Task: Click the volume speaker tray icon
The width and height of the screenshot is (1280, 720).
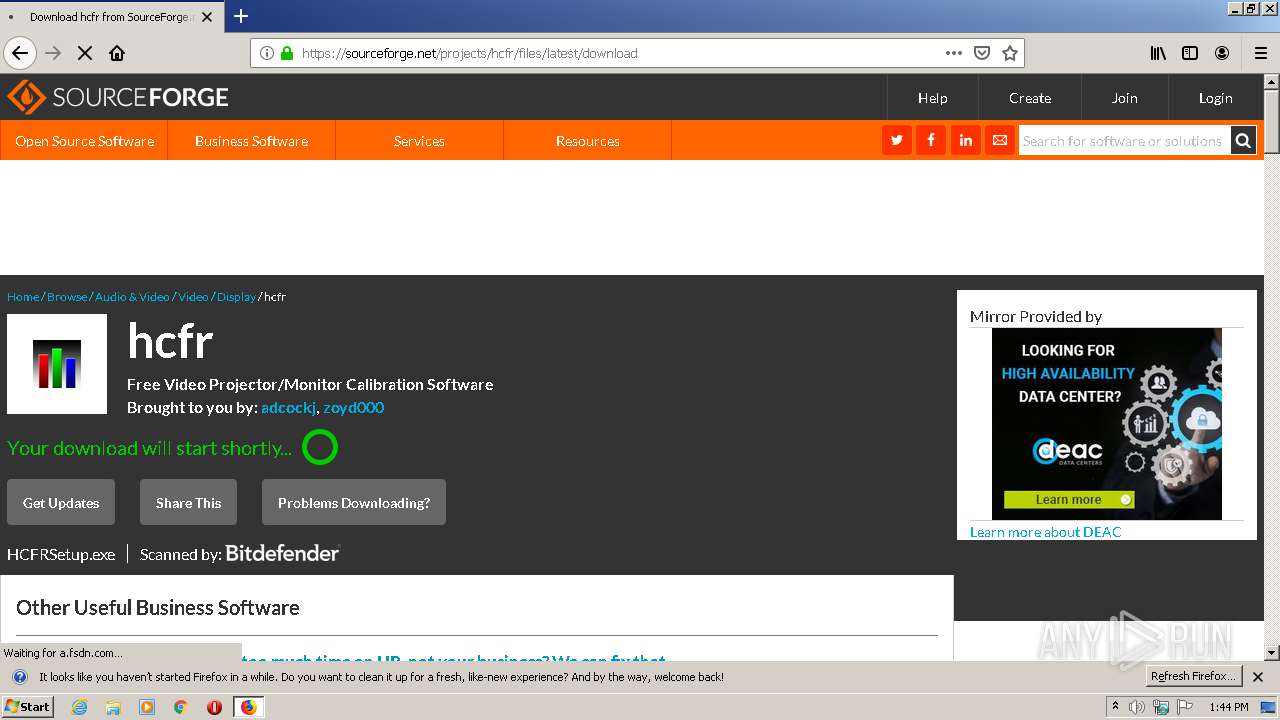Action: tap(1137, 707)
